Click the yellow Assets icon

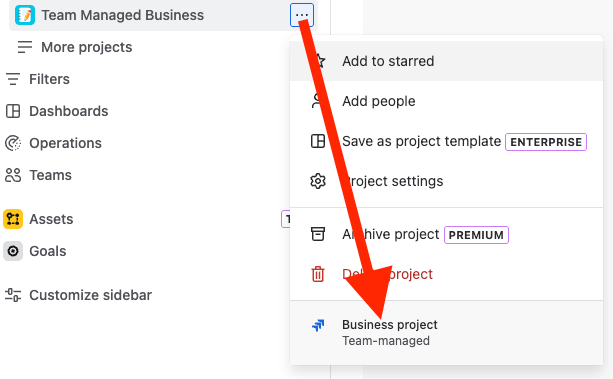pos(13,219)
